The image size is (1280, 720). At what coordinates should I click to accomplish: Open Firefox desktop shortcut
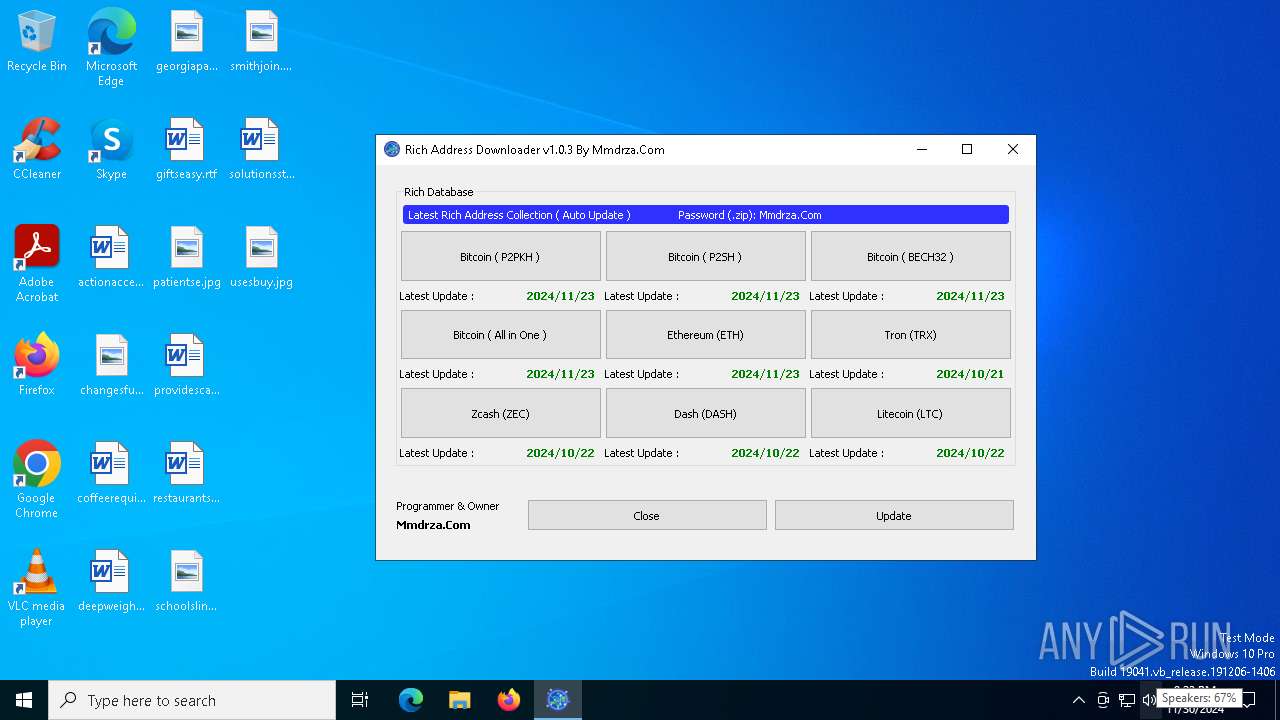pyautogui.click(x=37, y=366)
